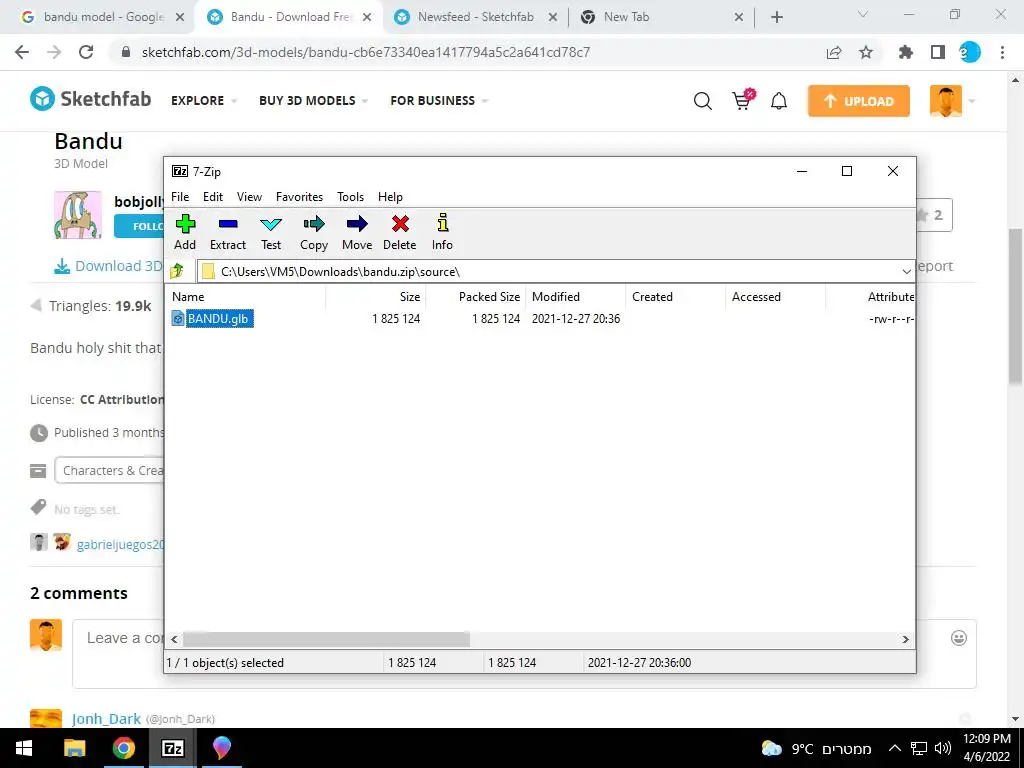Screen dimensions: 1024x768
Task: Open the View menu in 7-Zip
Action: (x=249, y=197)
